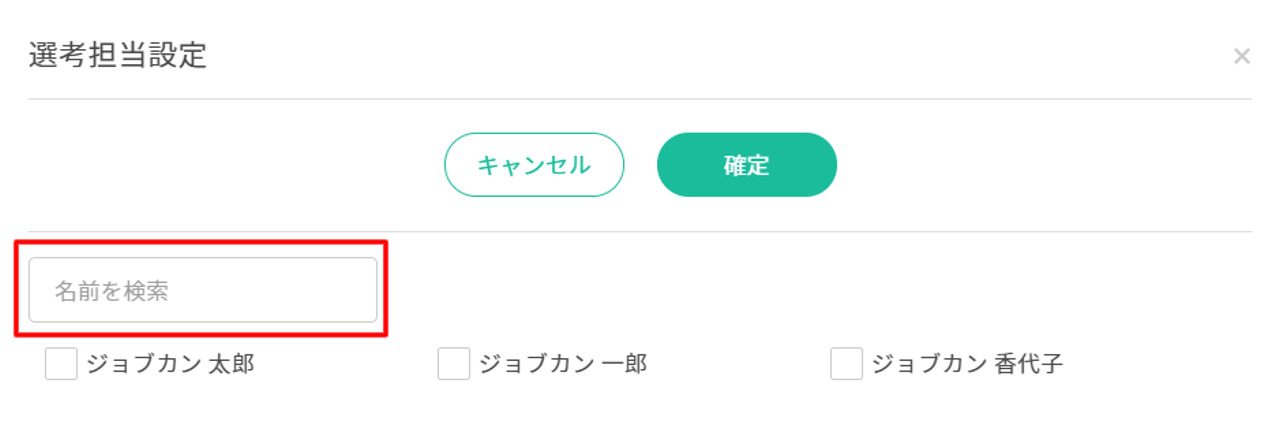Click the outlined キャンセル pill button

coord(534,165)
